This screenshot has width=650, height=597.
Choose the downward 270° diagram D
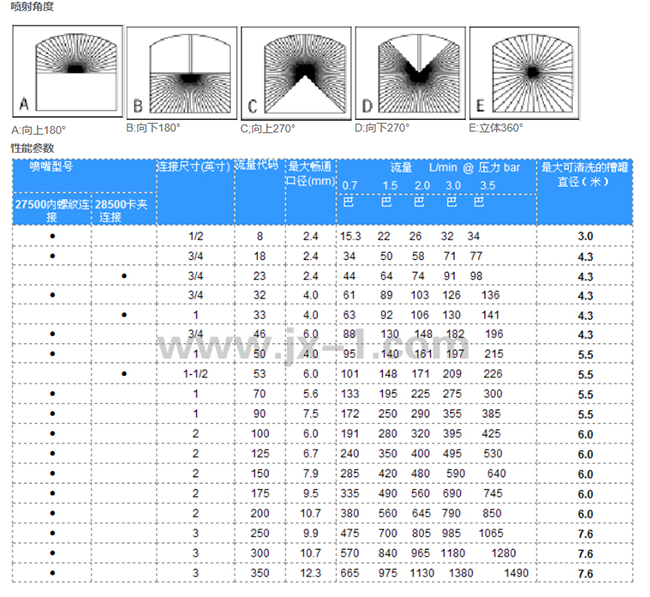408,70
